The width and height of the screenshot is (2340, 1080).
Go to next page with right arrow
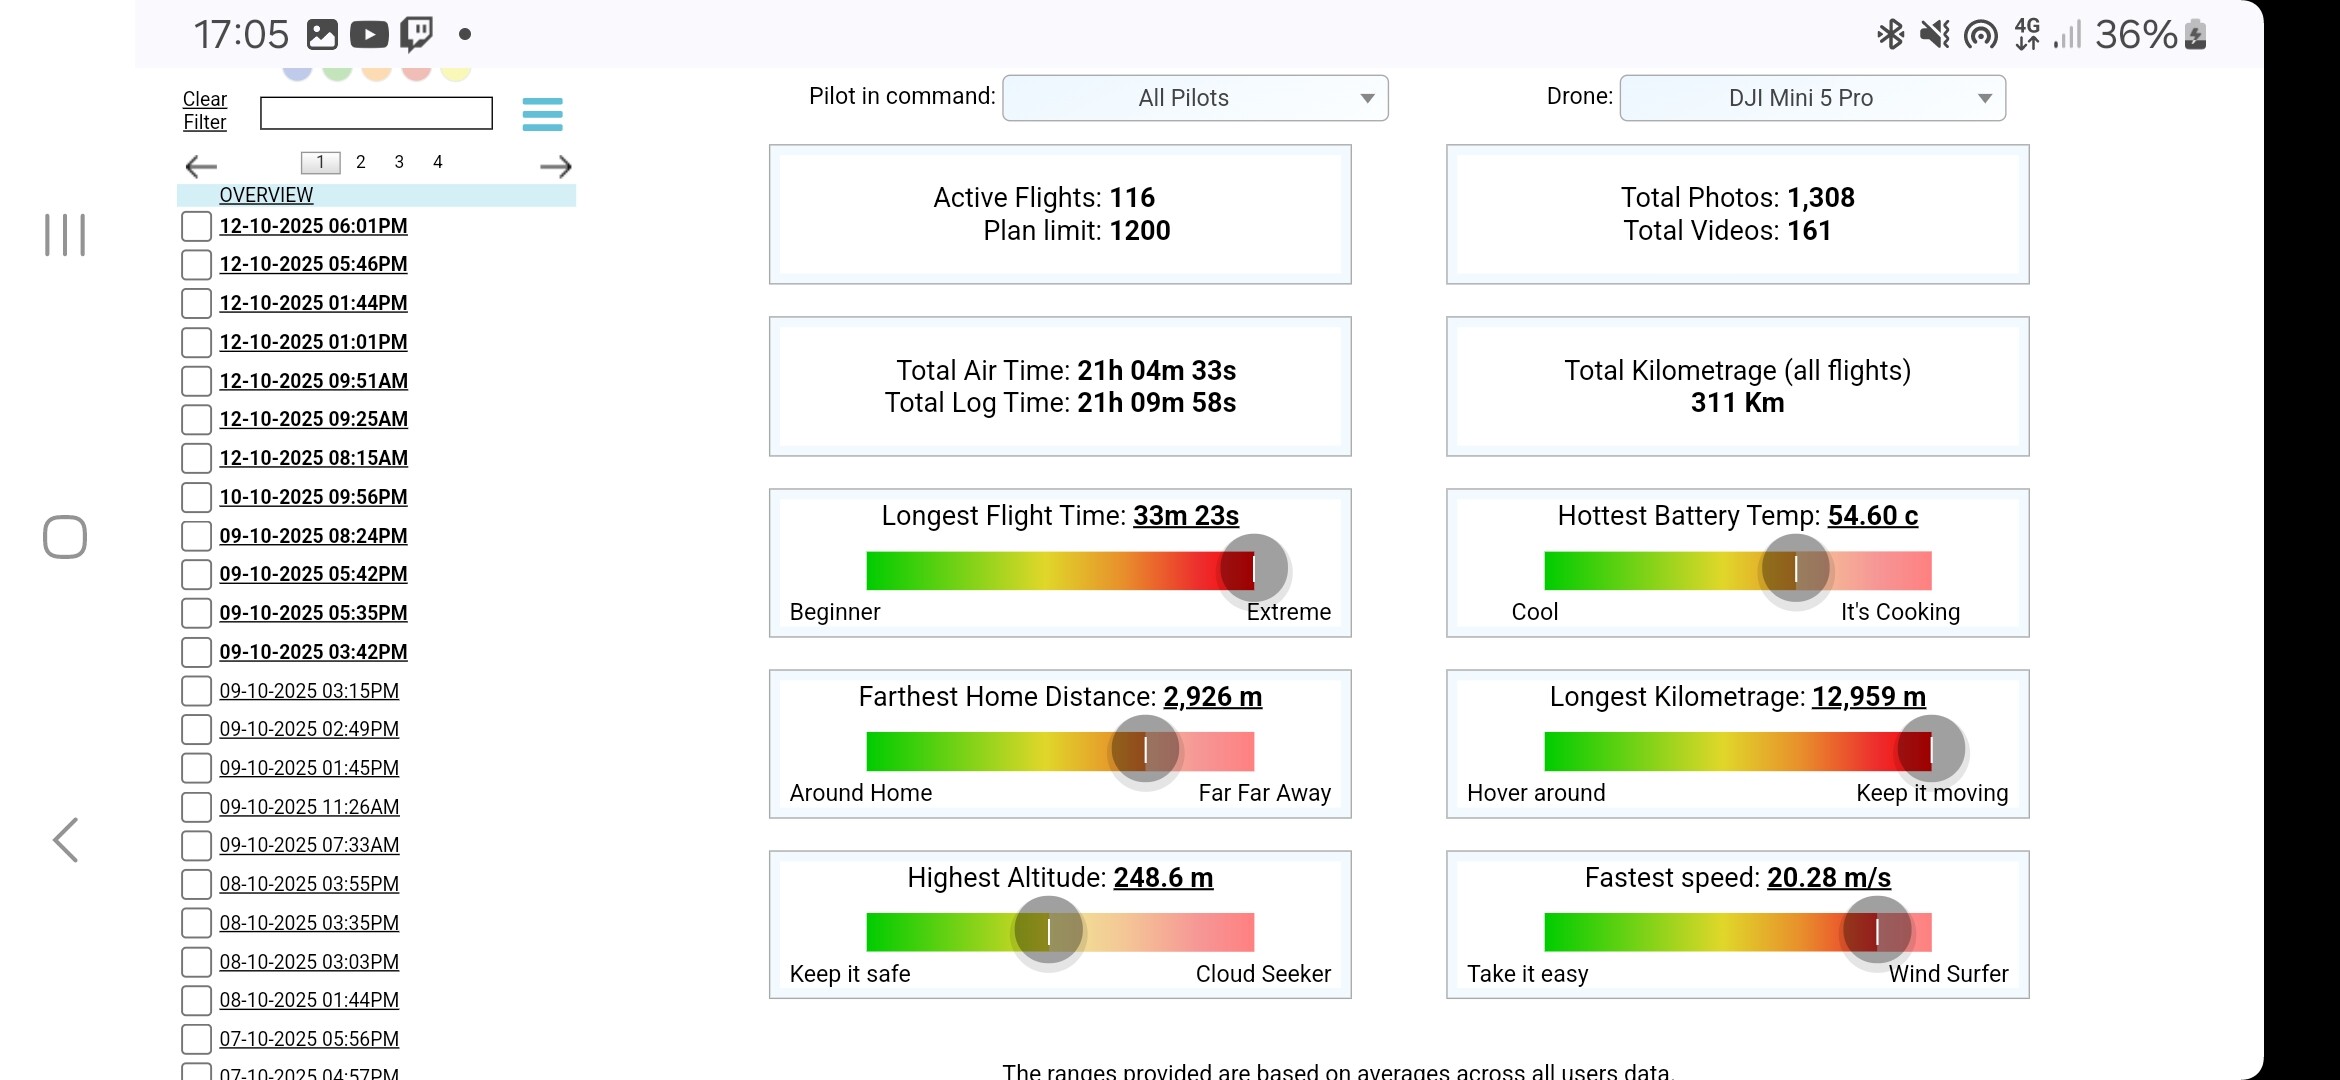click(556, 166)
